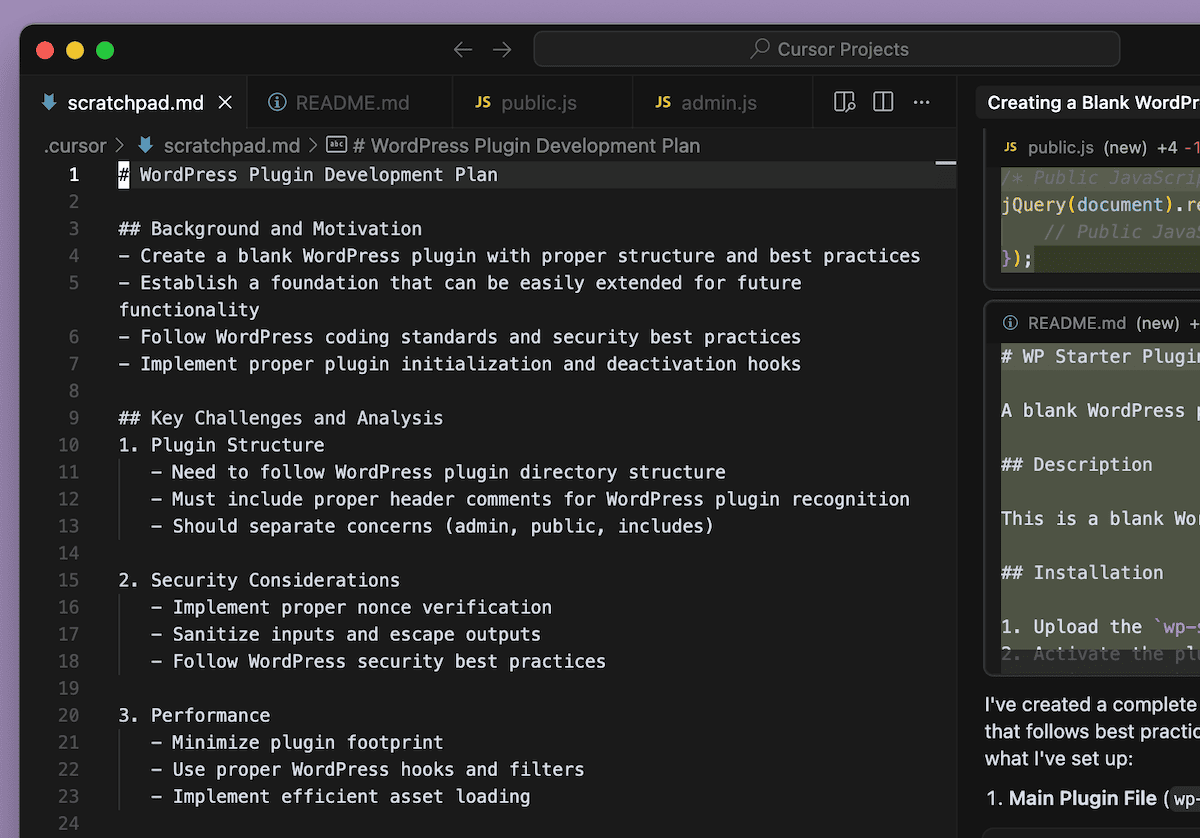
Task: Go forward with the right arrow
Action: tap(503, 49)
